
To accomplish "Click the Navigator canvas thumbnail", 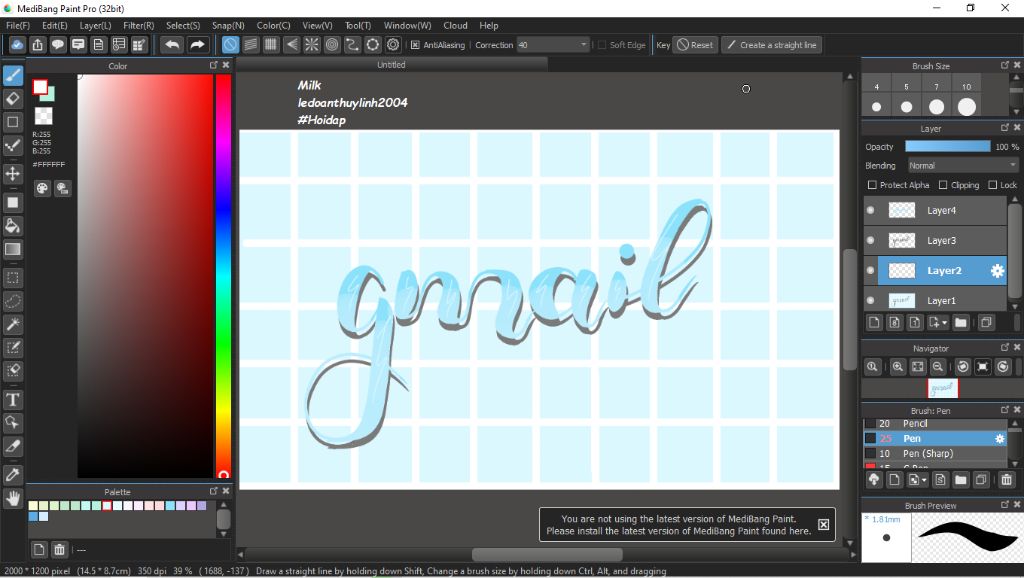I will 943,389.
